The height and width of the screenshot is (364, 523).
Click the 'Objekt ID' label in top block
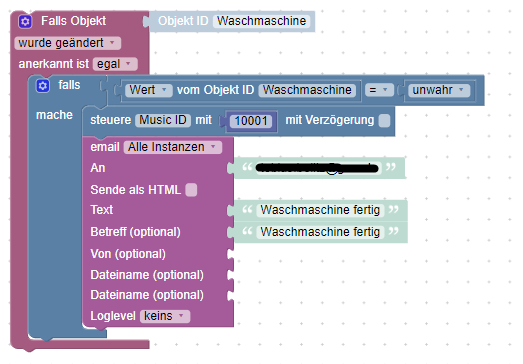[x=183, y=21]
